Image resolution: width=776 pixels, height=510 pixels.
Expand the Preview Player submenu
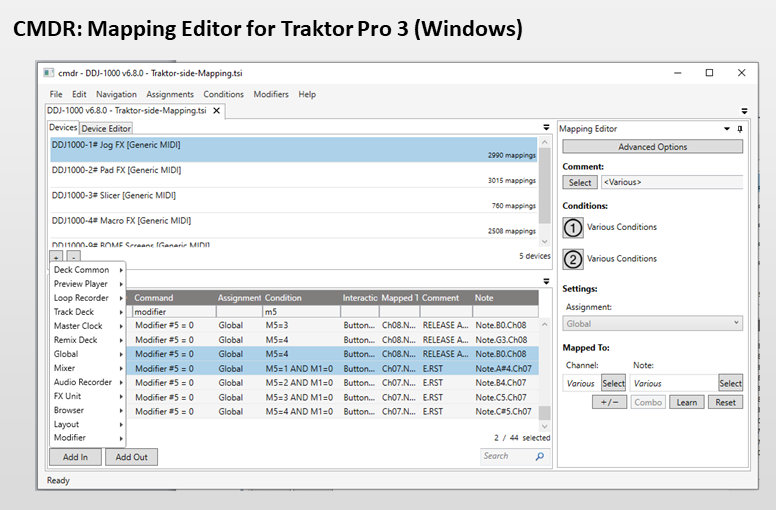(x=88, y=284)
